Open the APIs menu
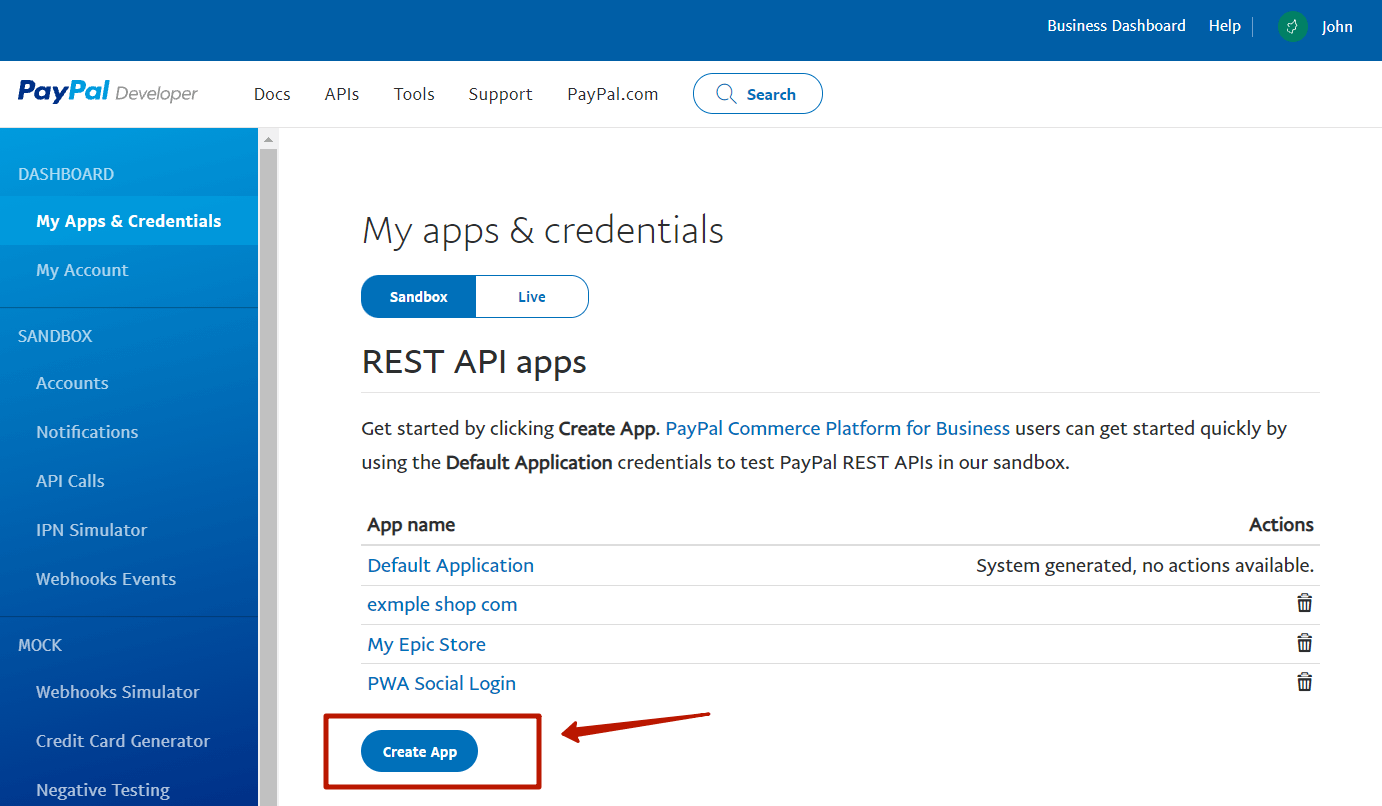Viewport: 1382px width, 806px height. [x=342, y=94]
